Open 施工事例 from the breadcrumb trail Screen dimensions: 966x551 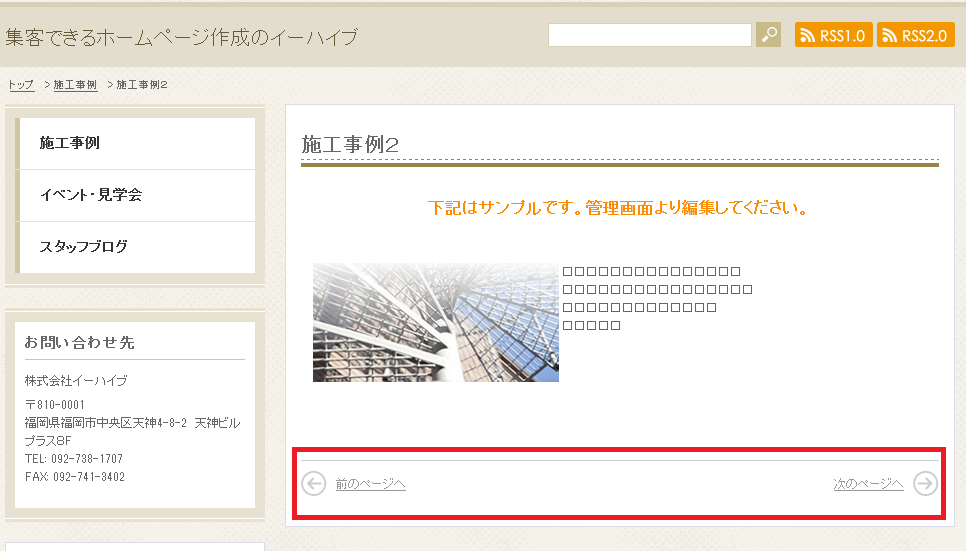click(x=75, y=85)
